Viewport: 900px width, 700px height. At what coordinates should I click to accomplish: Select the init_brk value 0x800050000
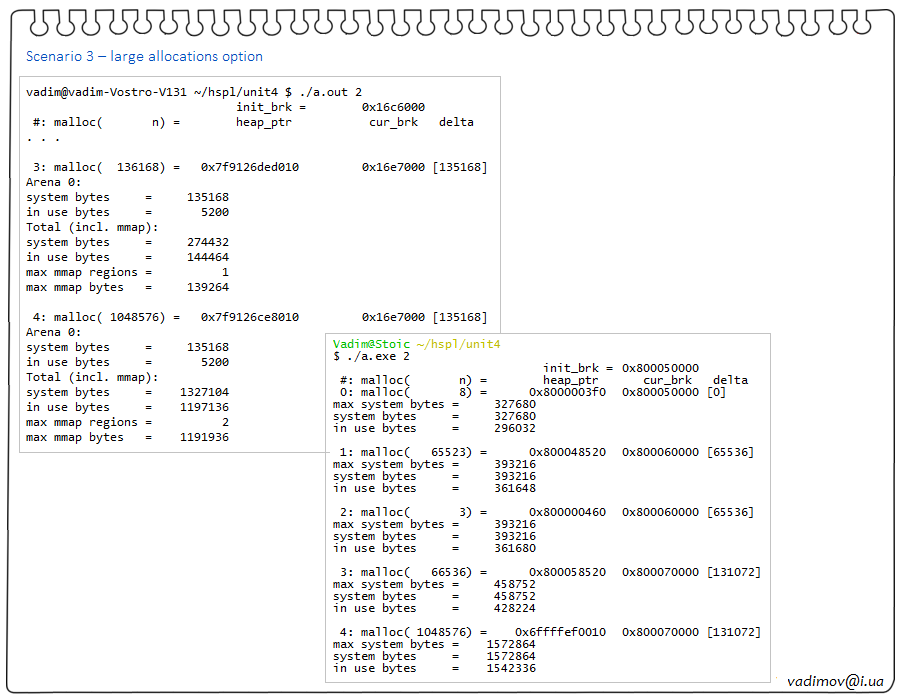point(660,368)
